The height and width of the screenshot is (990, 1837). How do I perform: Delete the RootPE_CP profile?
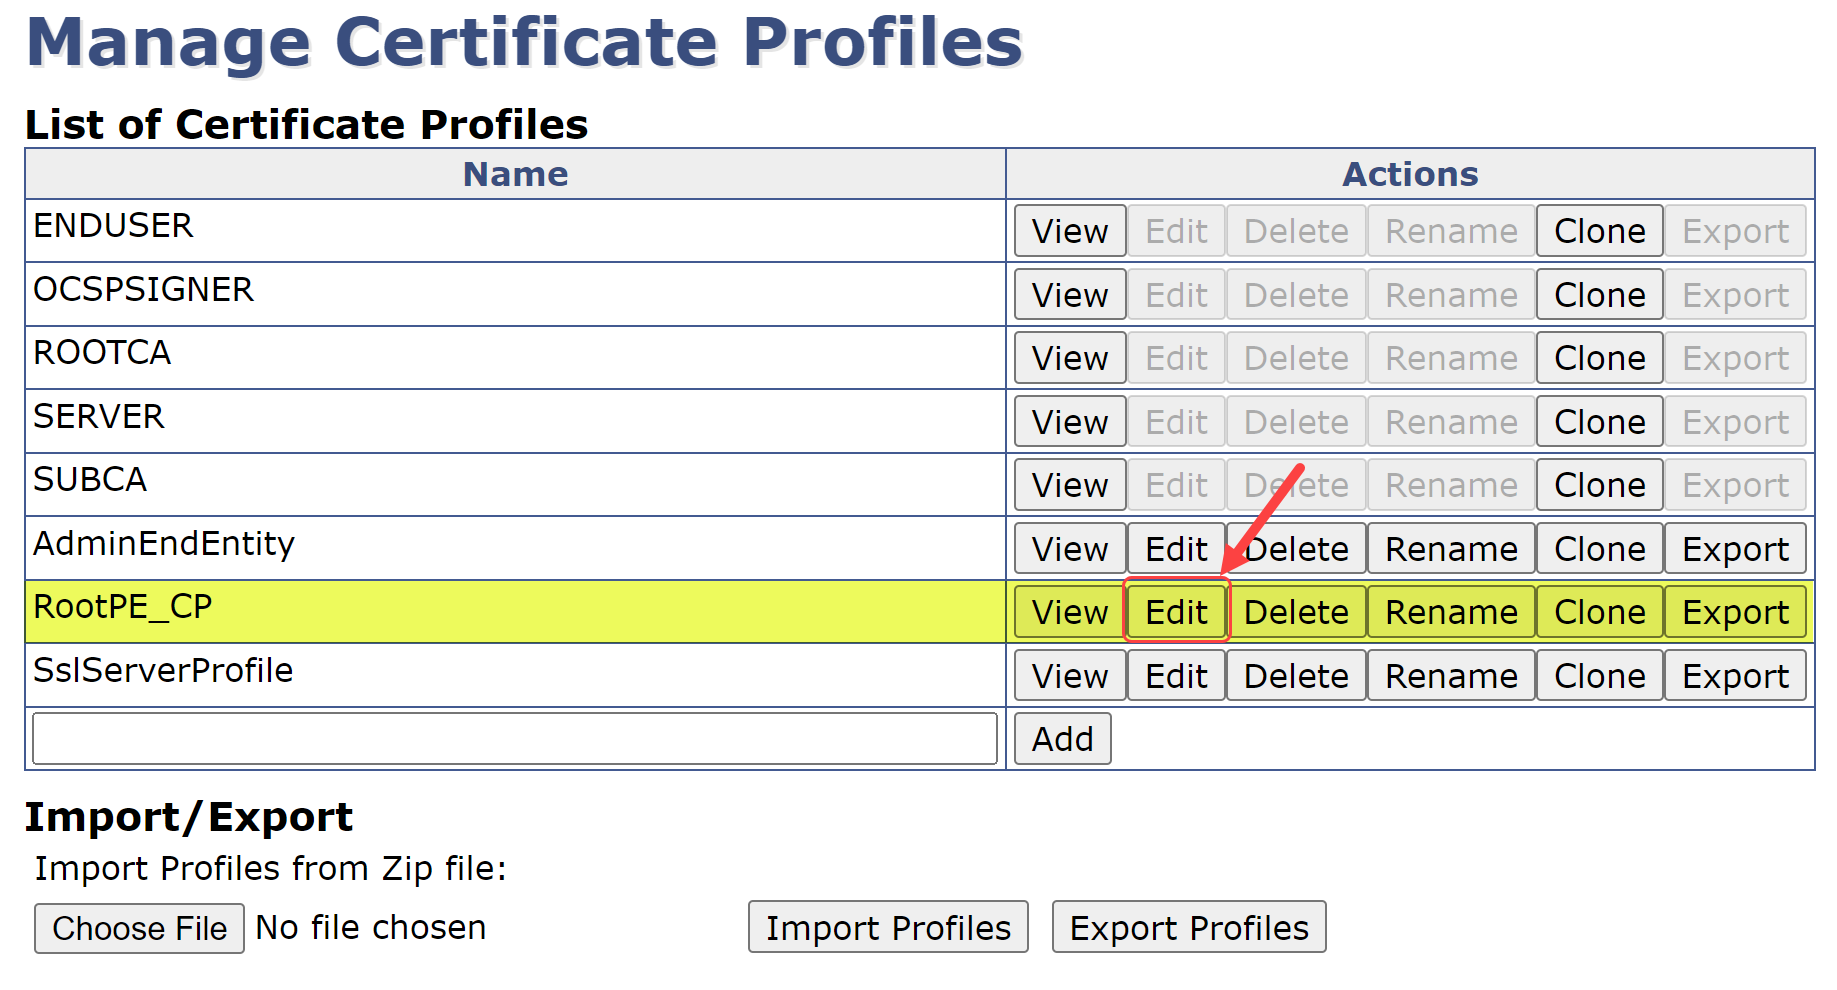point(1296,612)
